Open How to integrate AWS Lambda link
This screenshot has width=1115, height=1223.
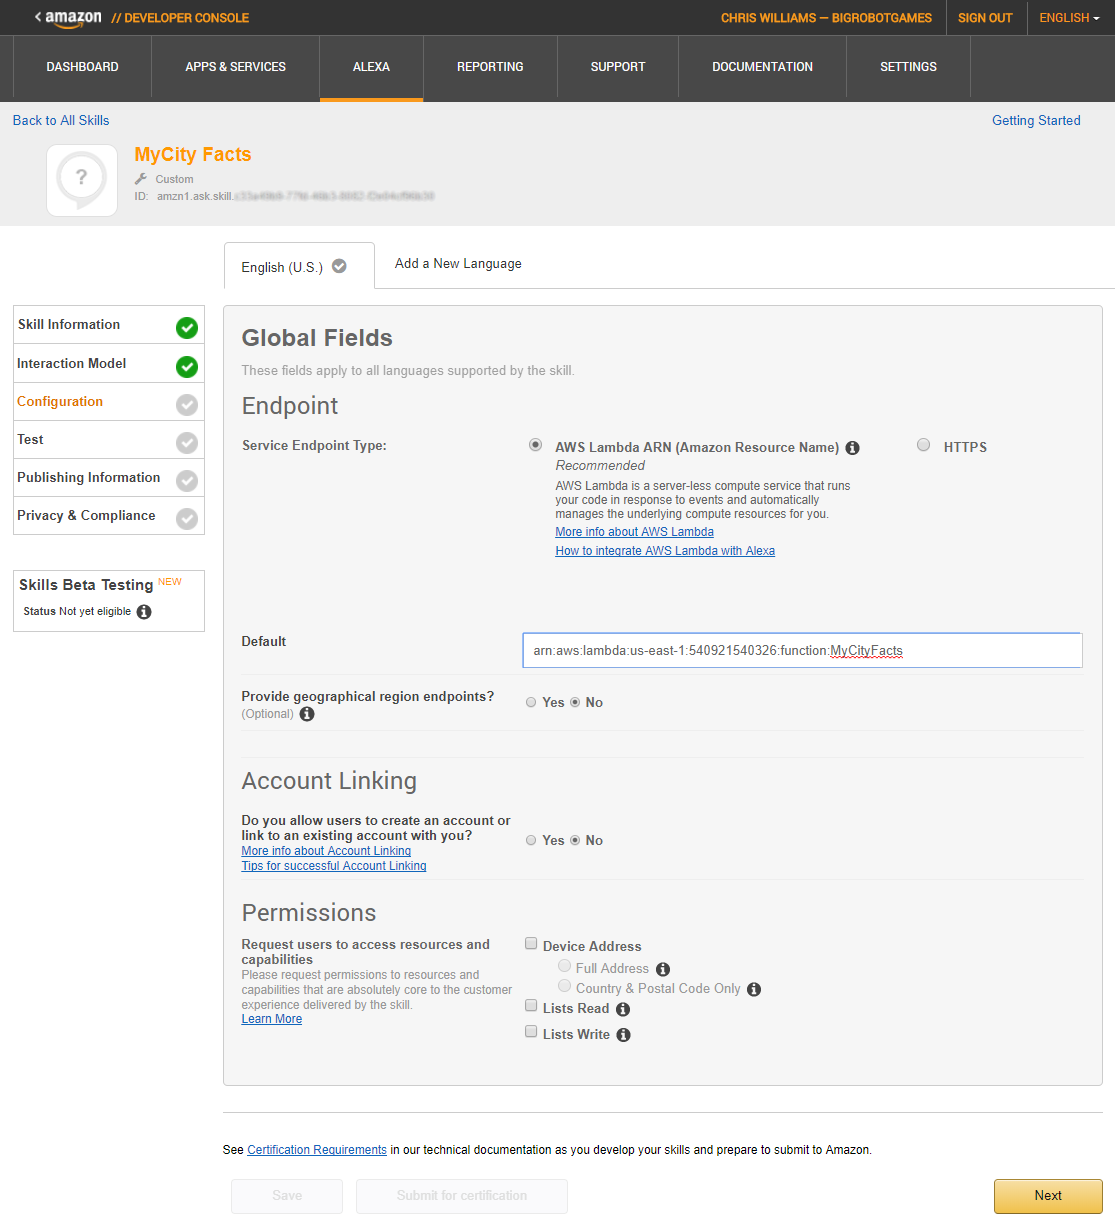click(665, 551)
